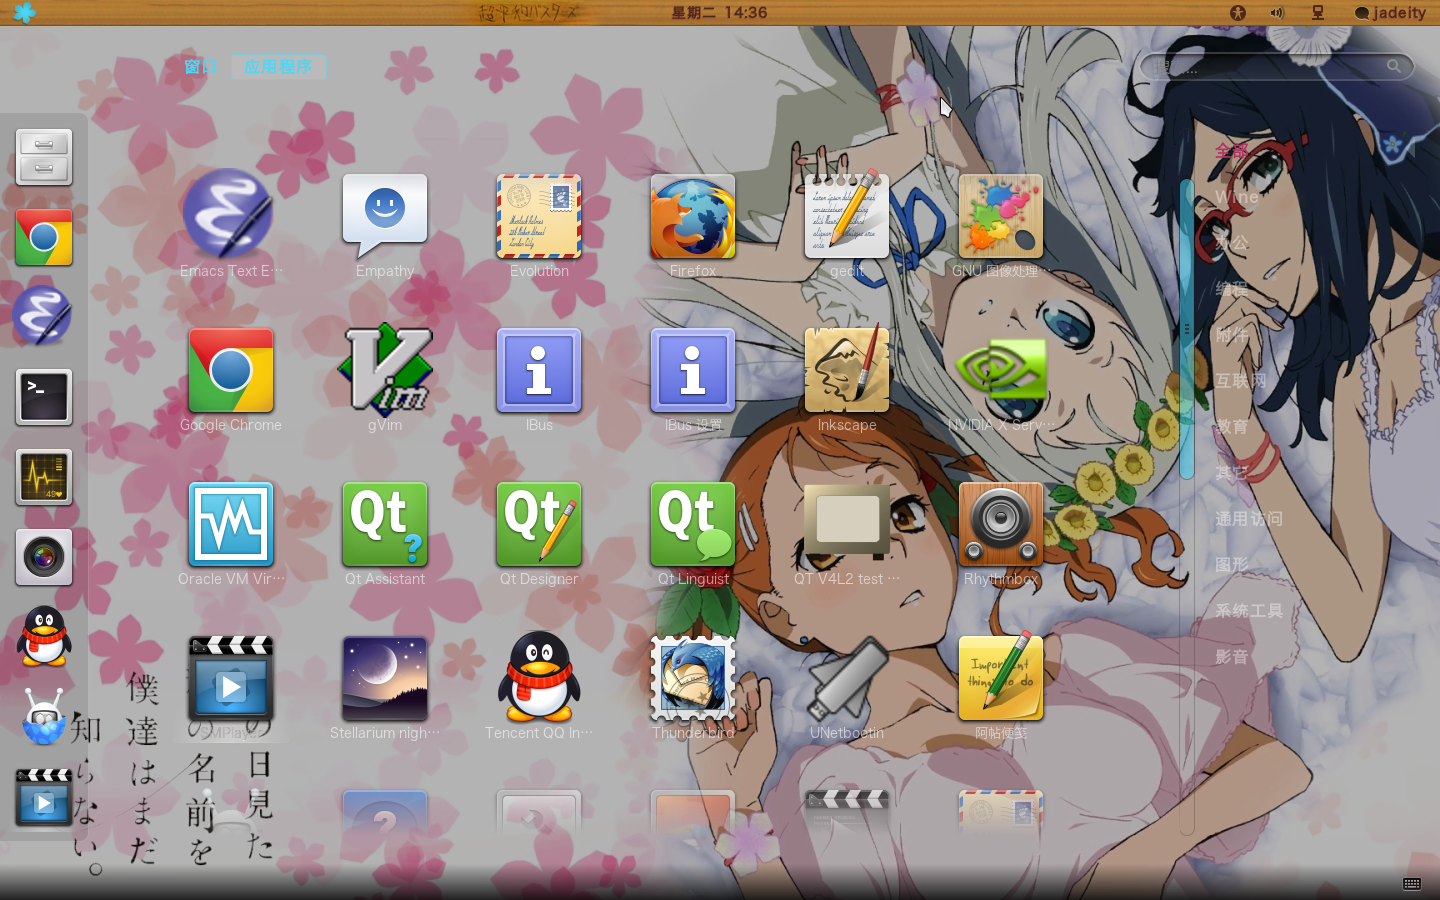The height and width of the screenshot is (900, 1440).
Task: Click the magnifier icon in search box
Action: pyautogui.click(x=1394, y=67)
